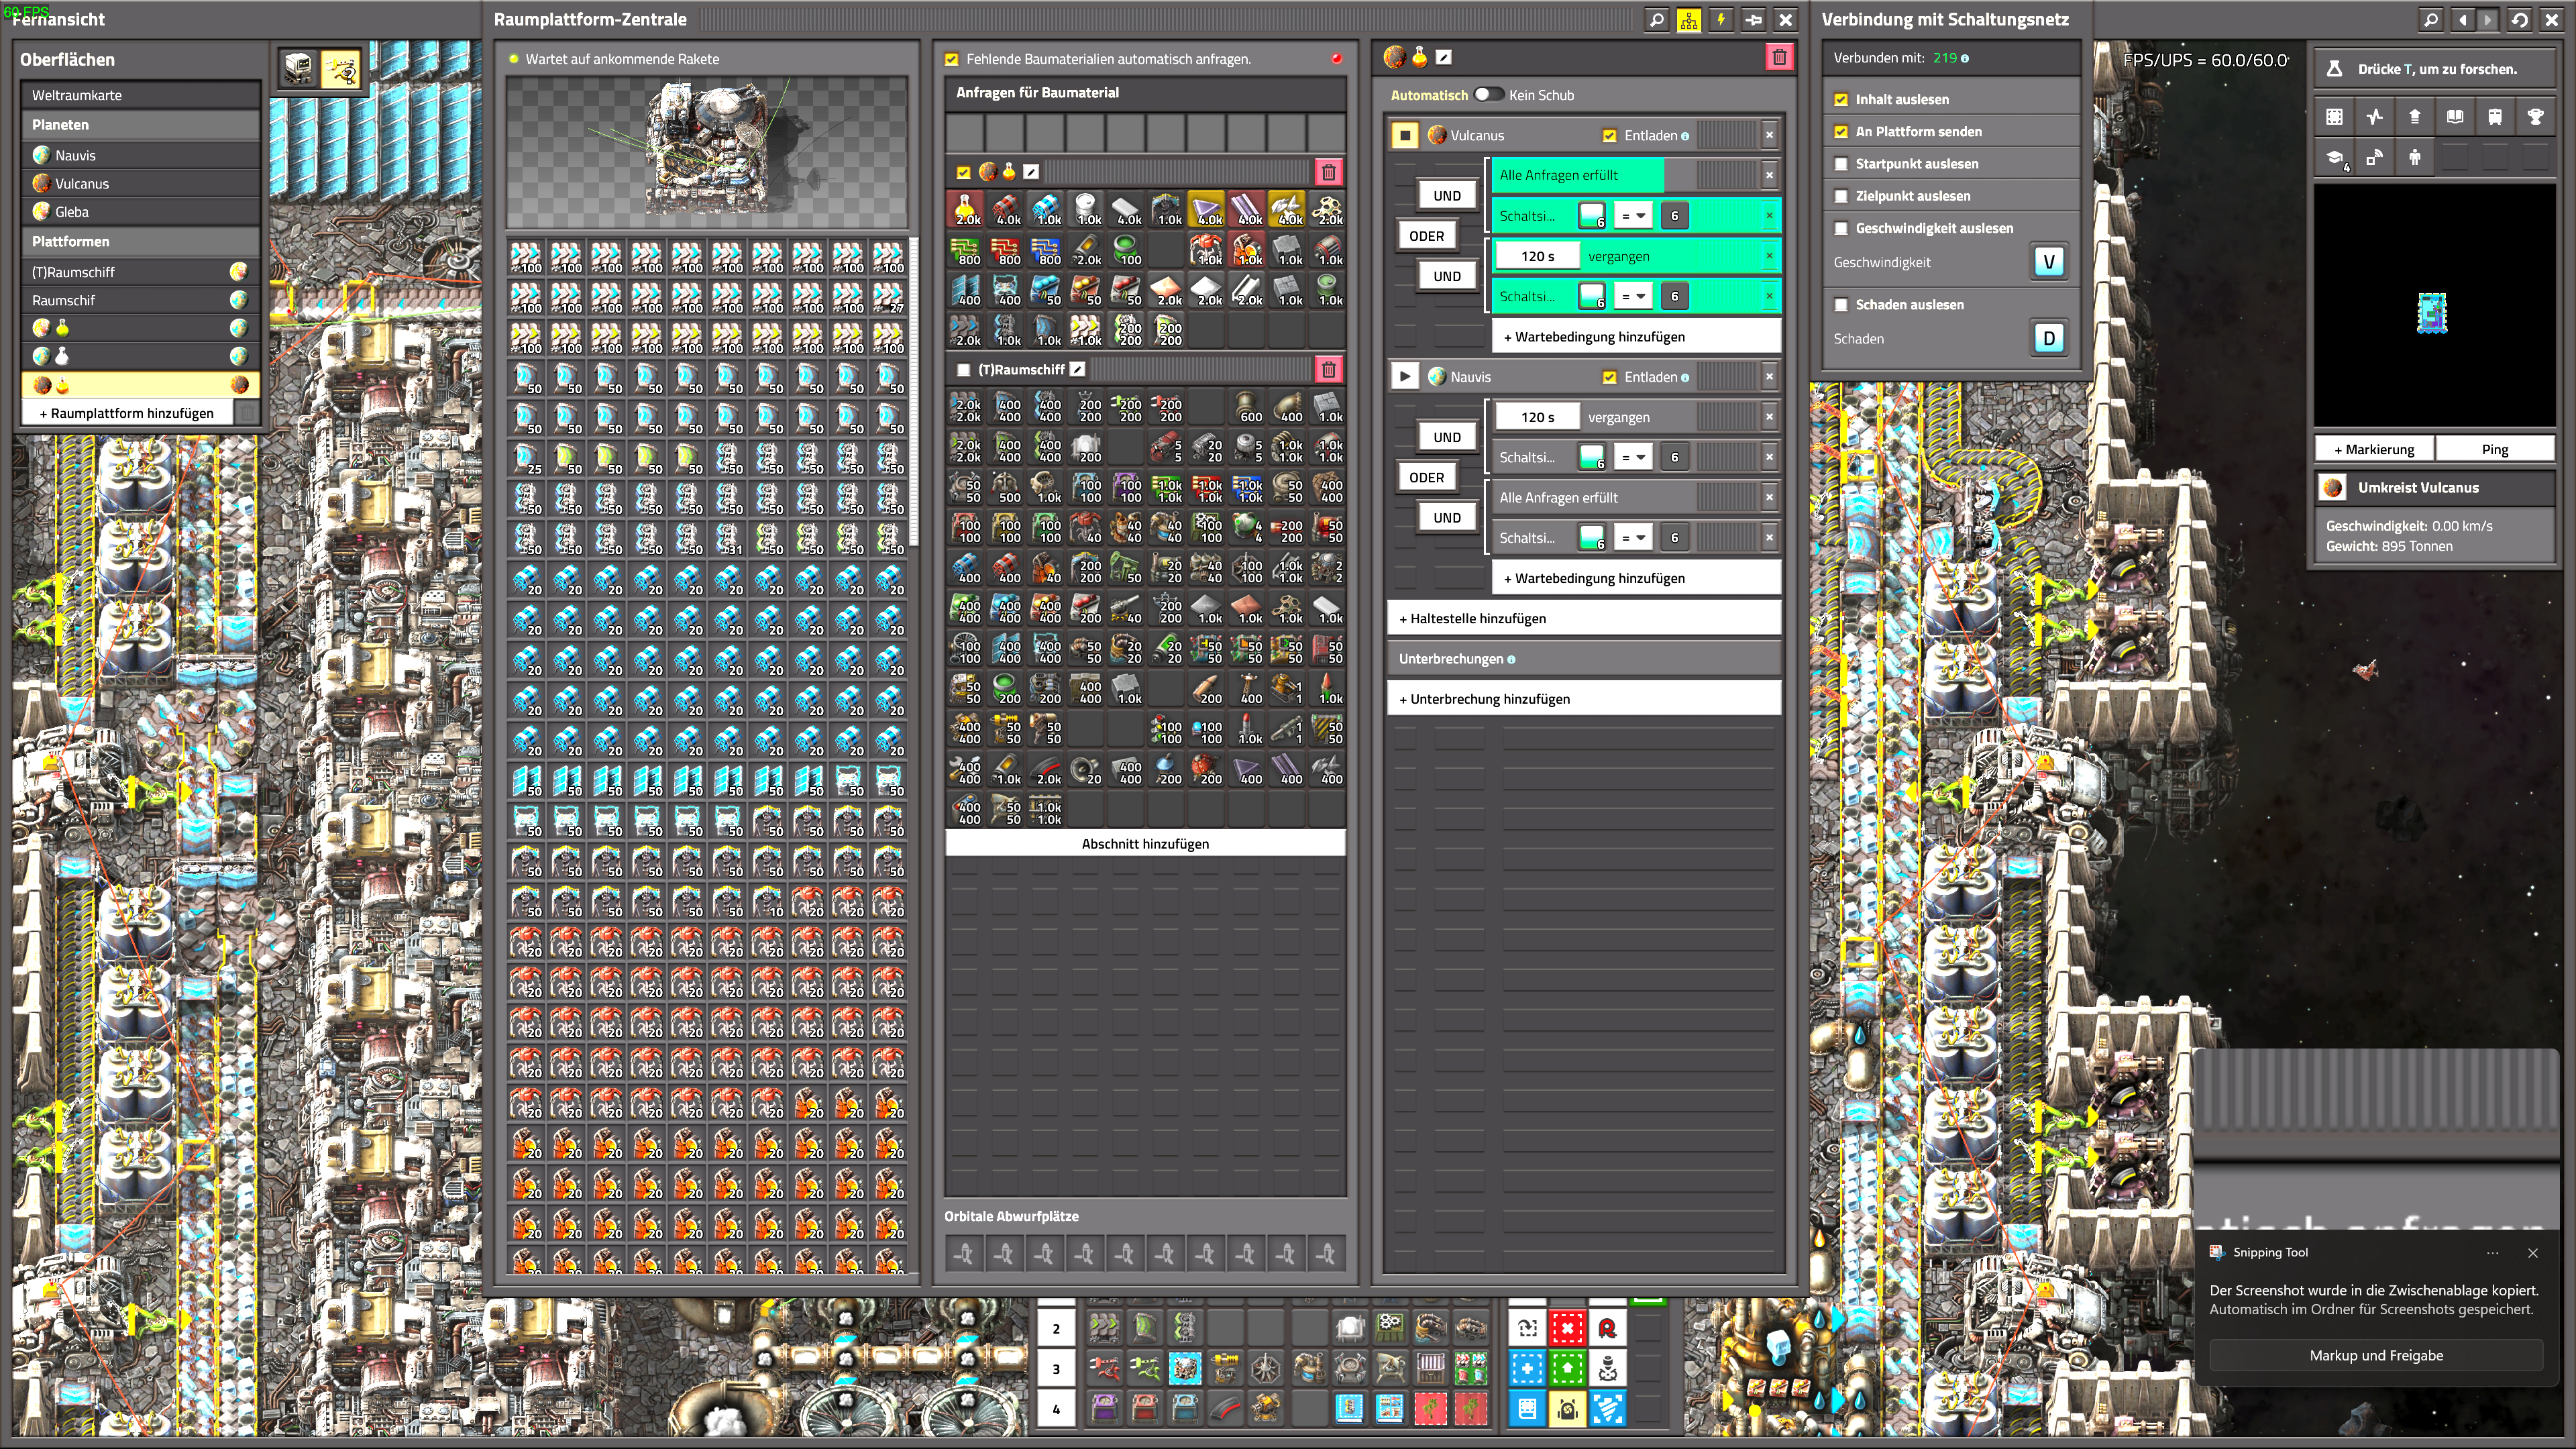Click the play arrow next to Nauvis stop
This screenshot has height=1449, width=2576.
1405,377
